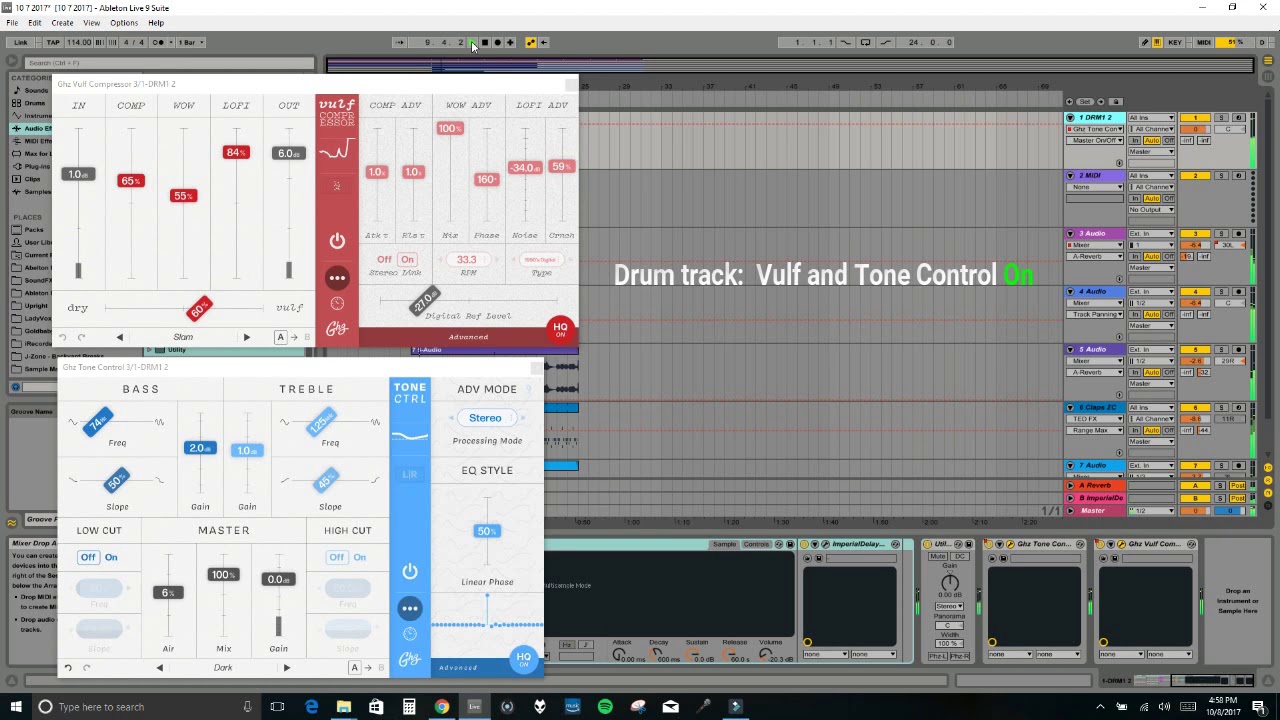Image resolution: width=1280 pixels, height=720 pixels.
Task: Select previous preset before Slam
Action: pos(120,337)
